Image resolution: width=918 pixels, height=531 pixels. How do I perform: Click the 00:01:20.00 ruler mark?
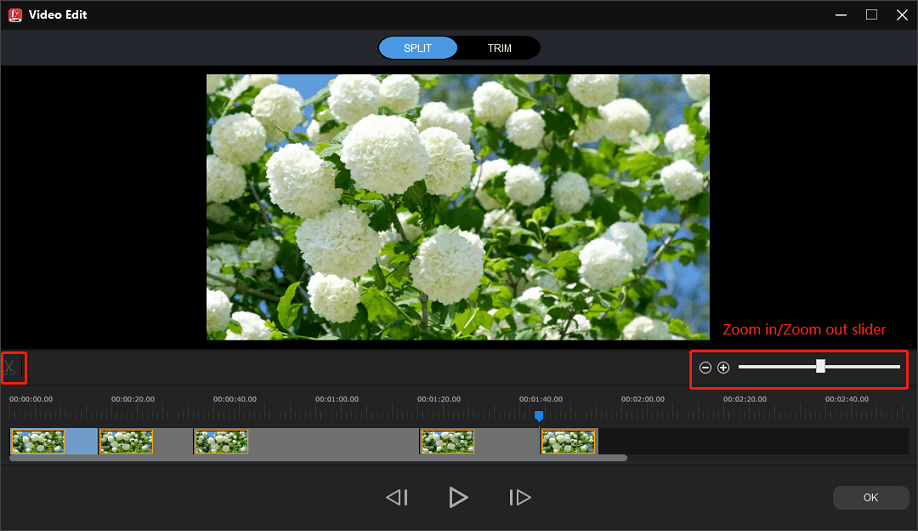(x=439, y=399)
